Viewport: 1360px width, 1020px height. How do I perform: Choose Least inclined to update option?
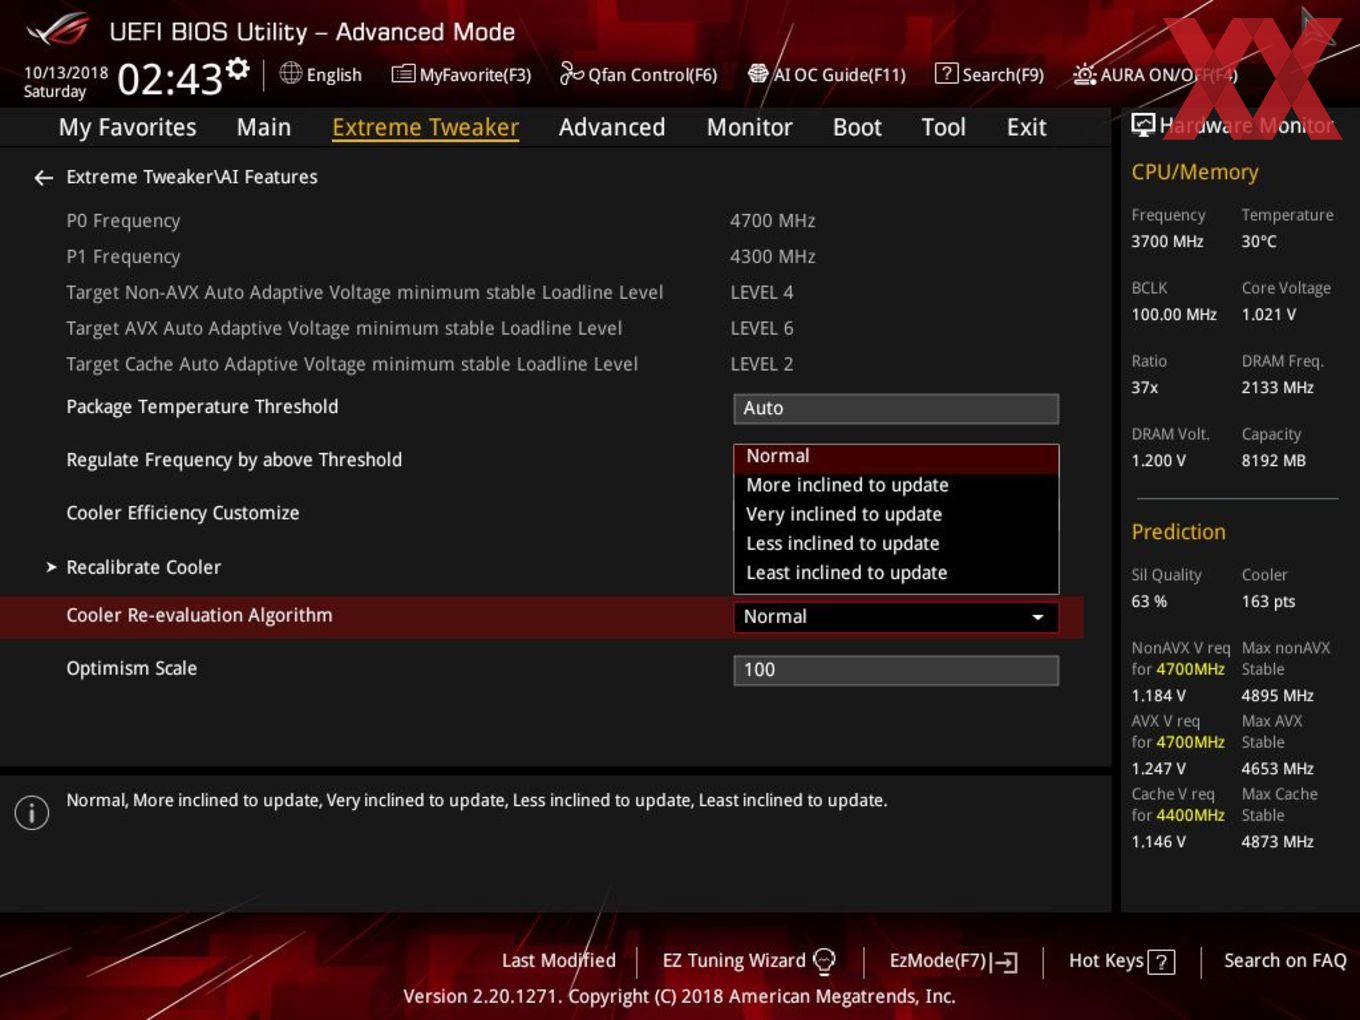[x=896, y=573]
